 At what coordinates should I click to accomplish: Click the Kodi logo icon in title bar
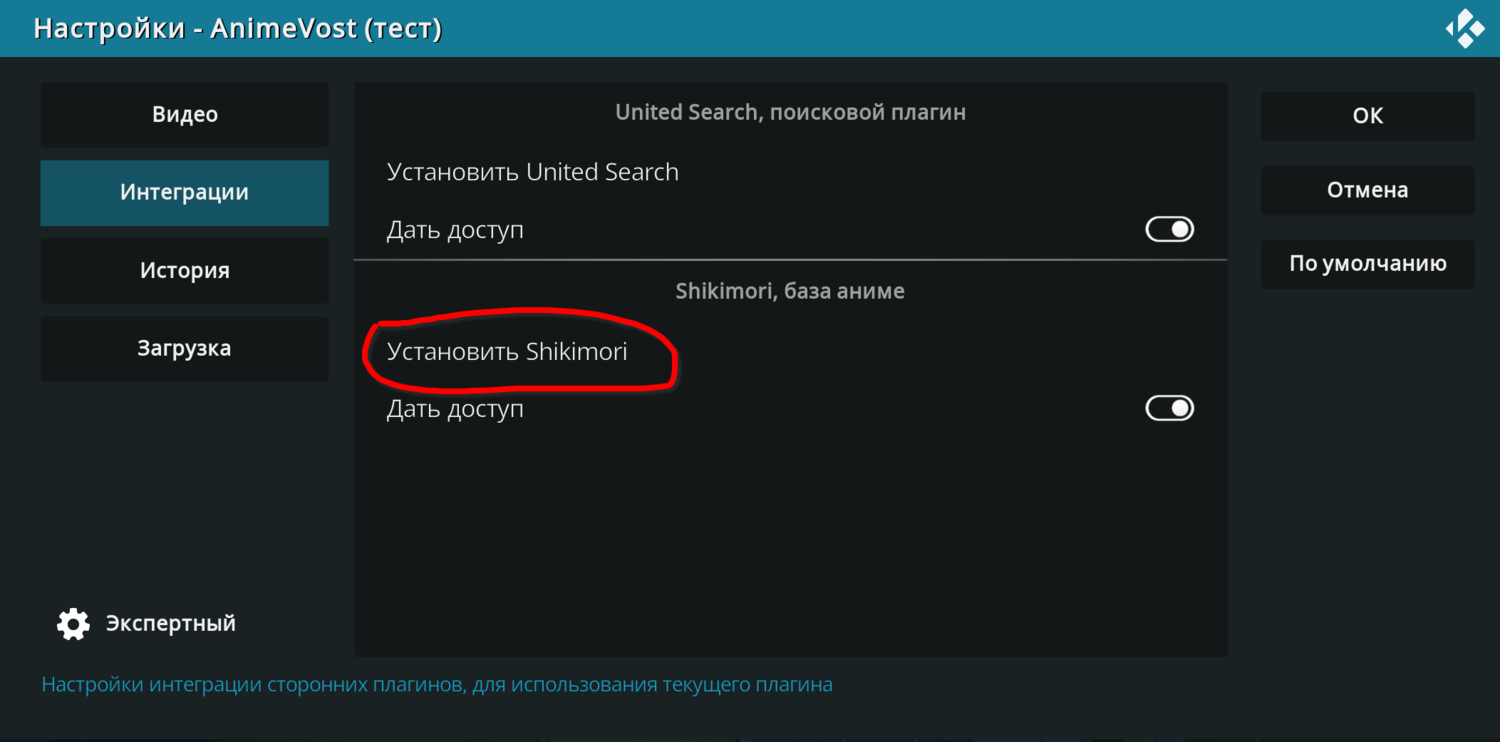tap(1466, 28)
